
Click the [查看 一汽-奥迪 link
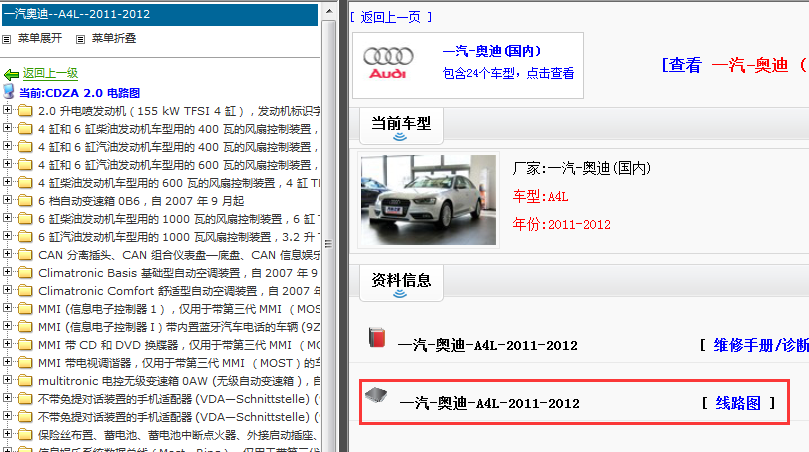coord(735,65)
